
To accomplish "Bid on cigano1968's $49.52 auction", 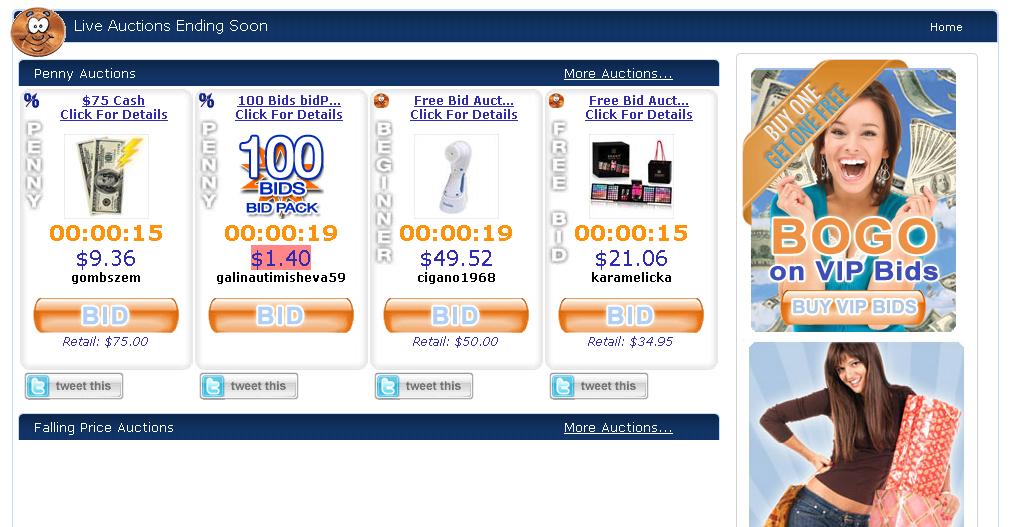I will pos(456,315).
